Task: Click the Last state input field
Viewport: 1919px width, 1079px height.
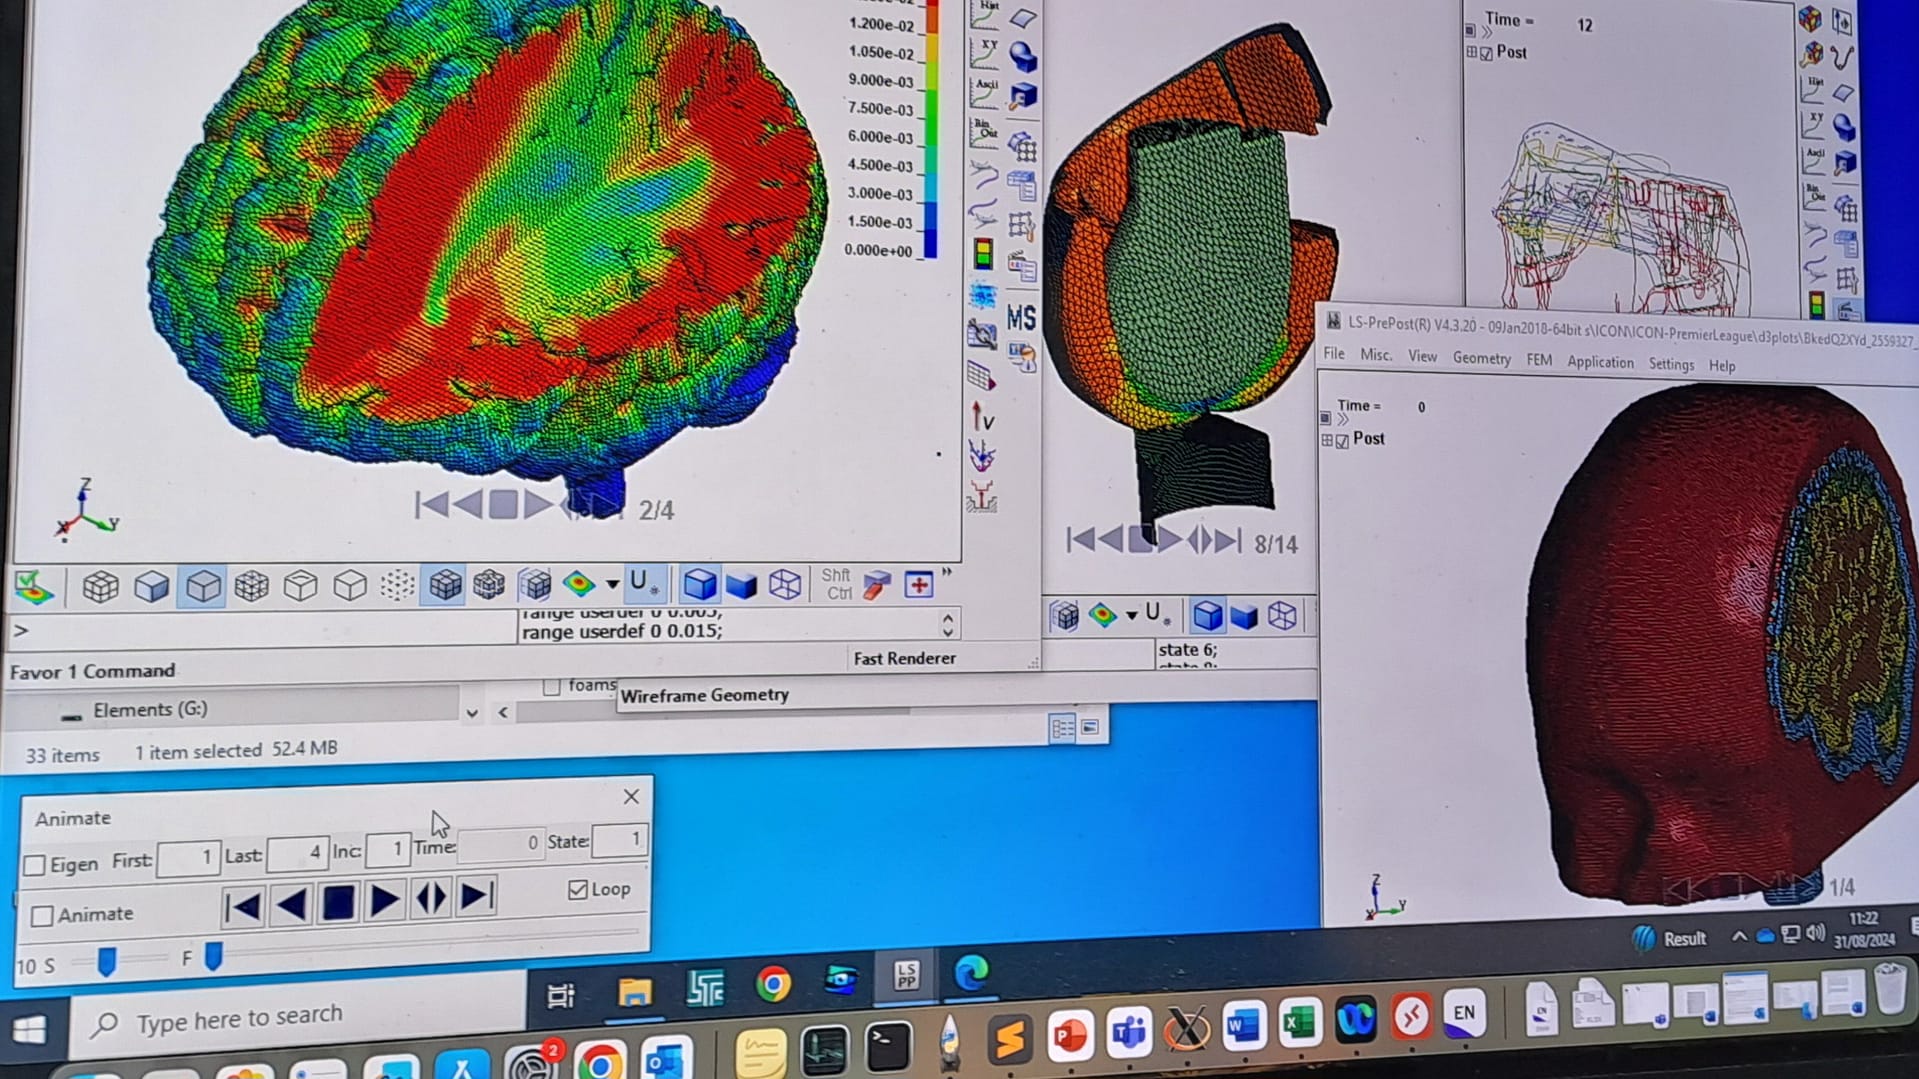Action: (297, 853)
